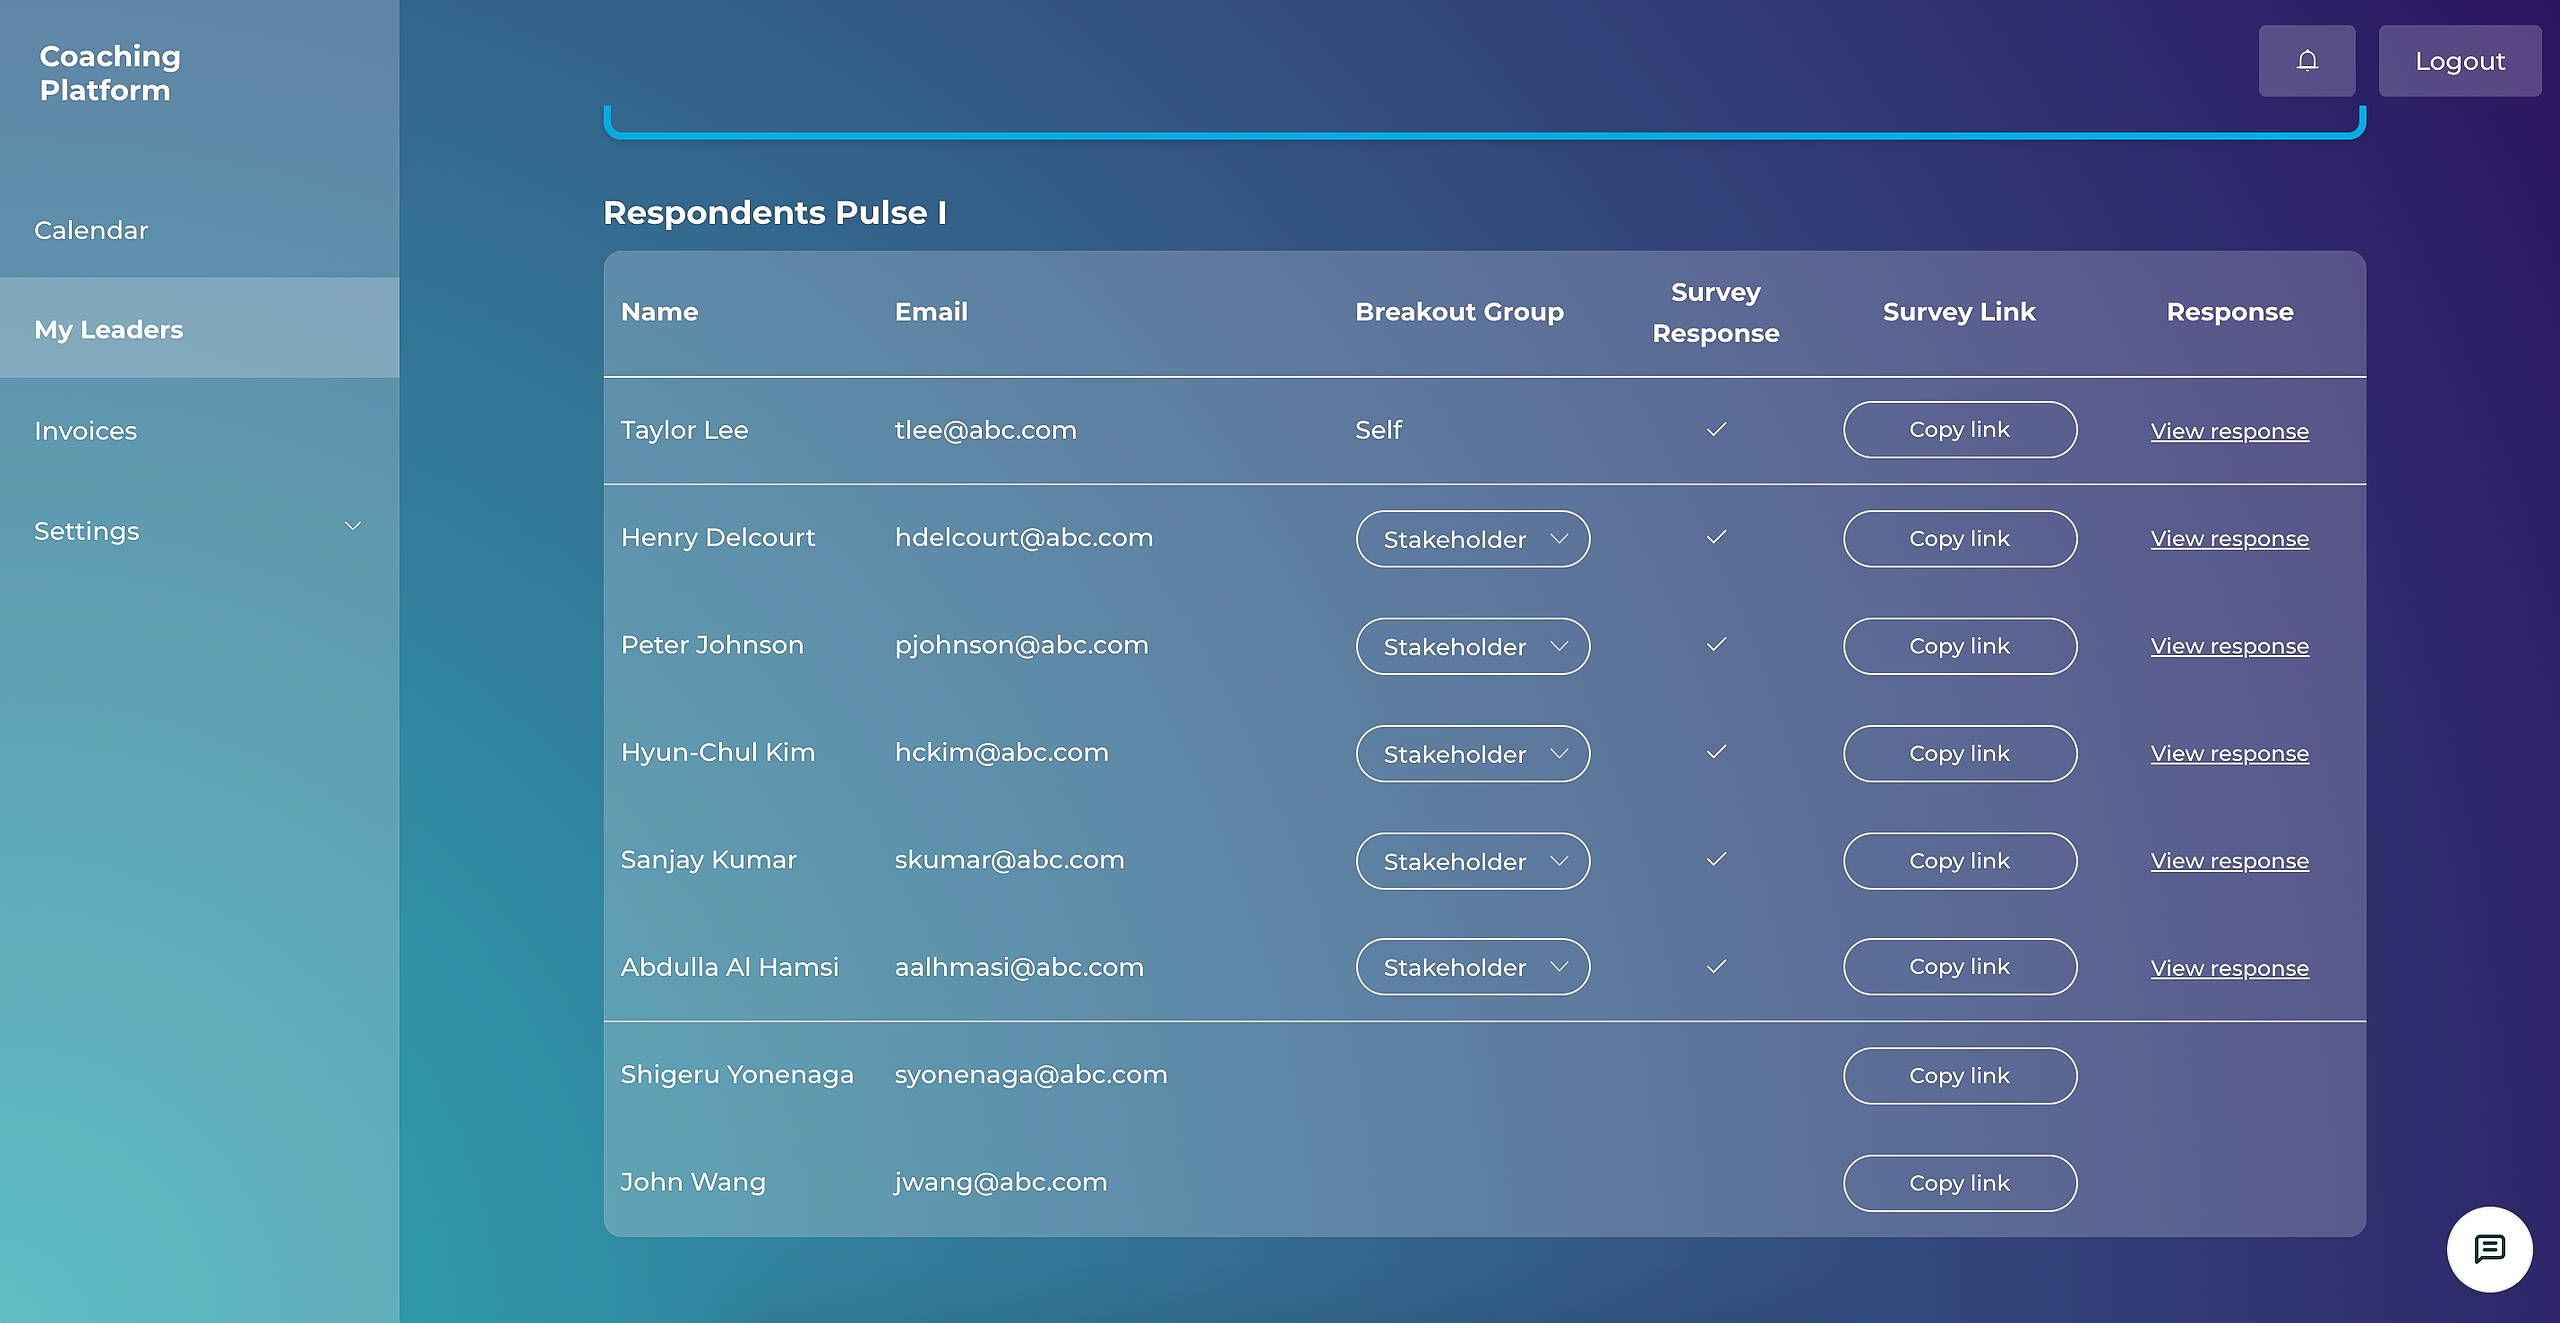Open Peter Johnson's Stakeholder breakout dropdown
The image size is (2560, 1323).
1472,647
